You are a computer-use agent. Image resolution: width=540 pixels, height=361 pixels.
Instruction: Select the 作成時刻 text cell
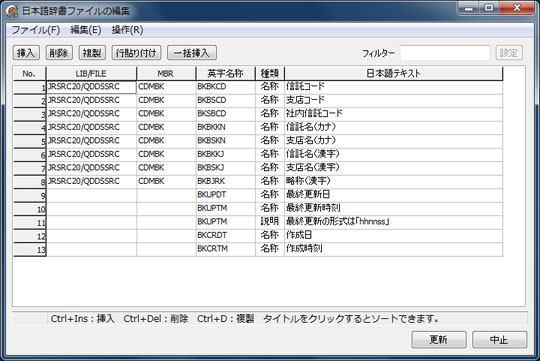point(394,249)
